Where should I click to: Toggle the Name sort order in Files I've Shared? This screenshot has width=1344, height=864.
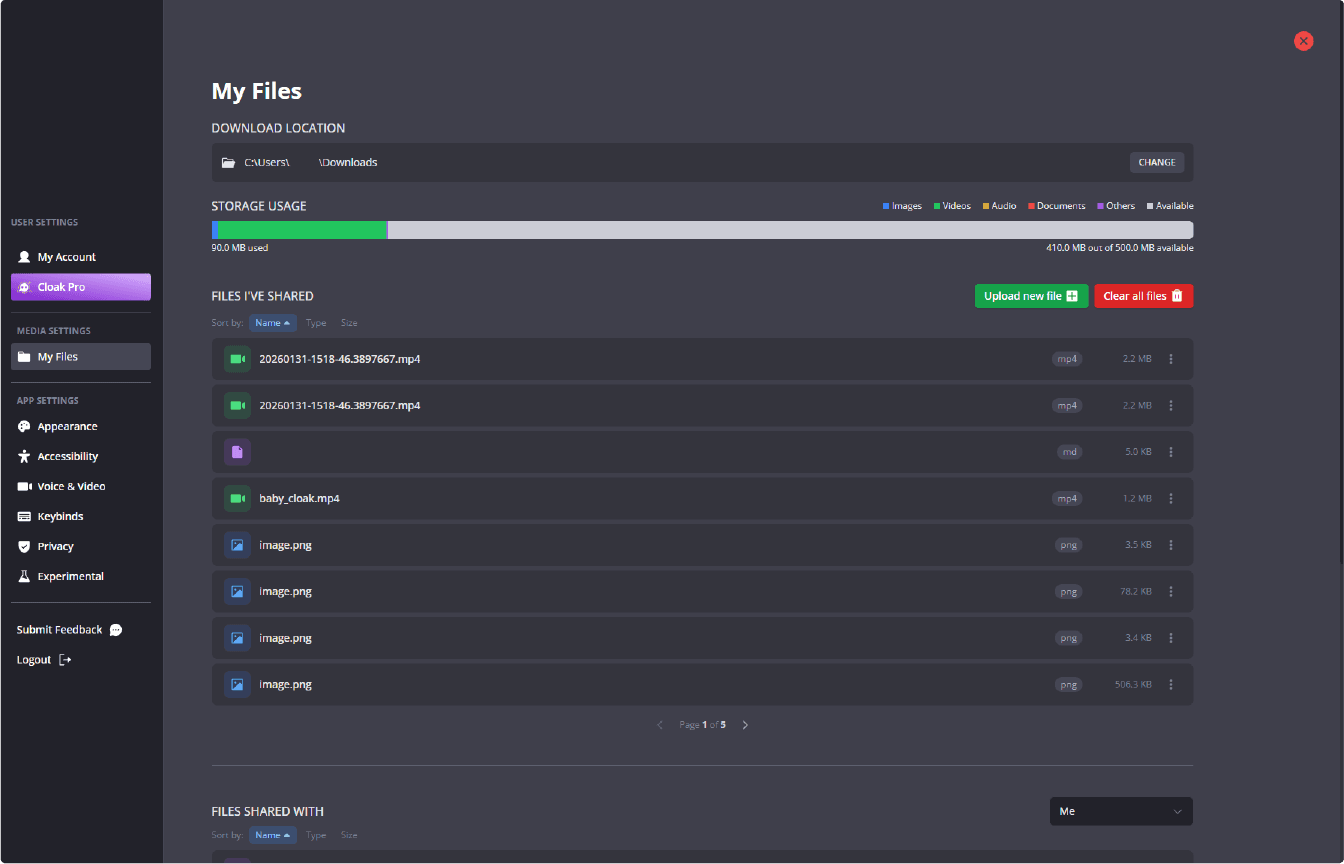(x=272, y=322)
